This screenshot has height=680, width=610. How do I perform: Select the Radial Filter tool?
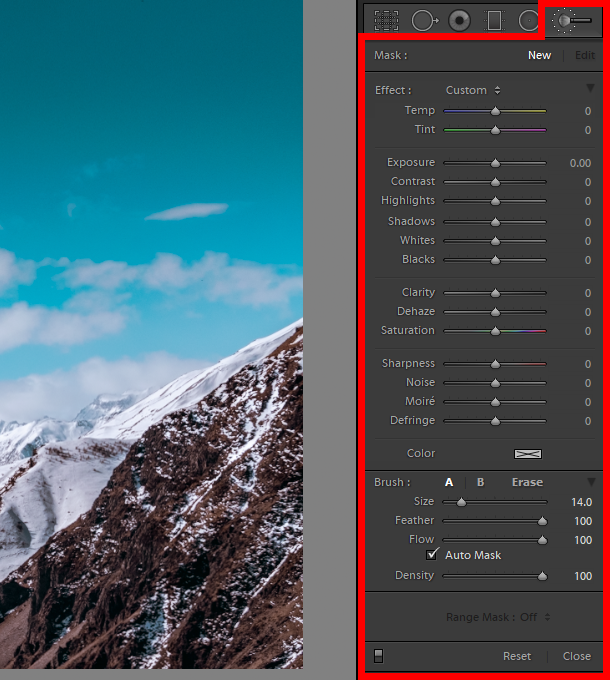[x=528, y=20]
